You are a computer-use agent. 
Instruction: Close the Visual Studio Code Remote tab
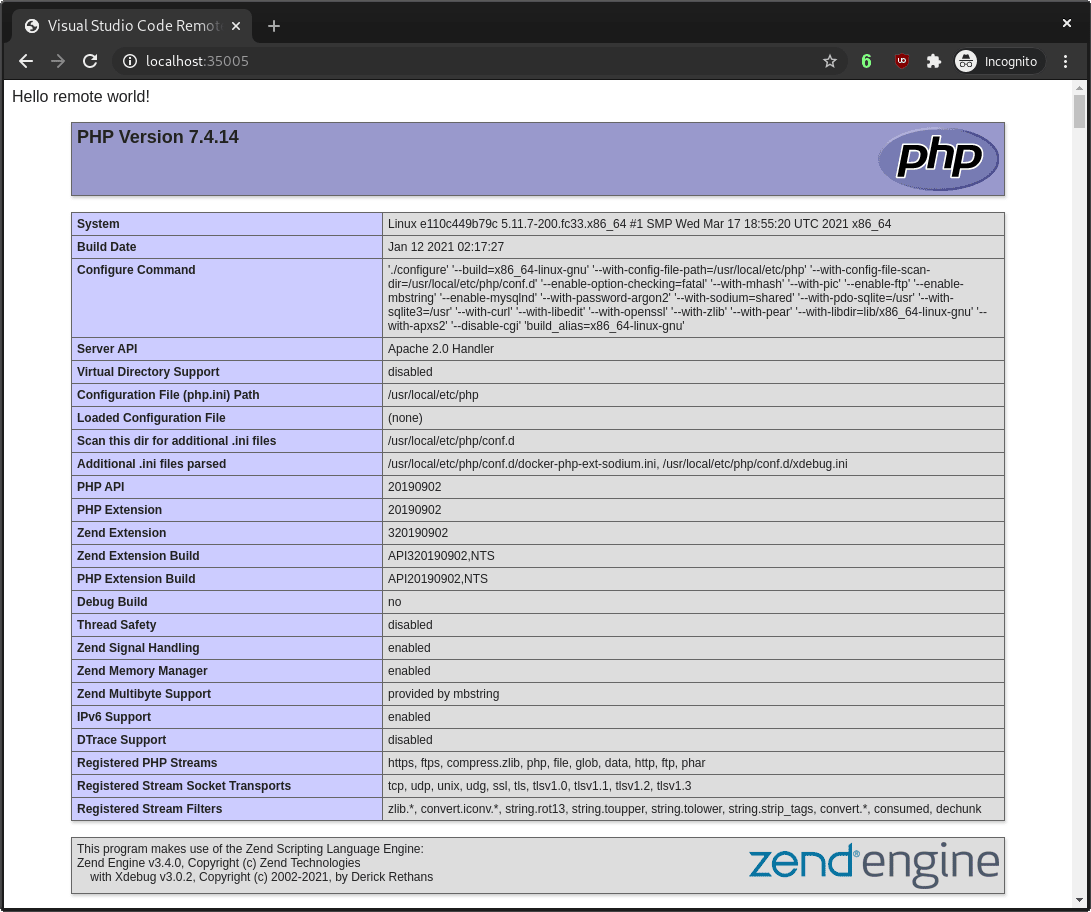coord(236,25)
